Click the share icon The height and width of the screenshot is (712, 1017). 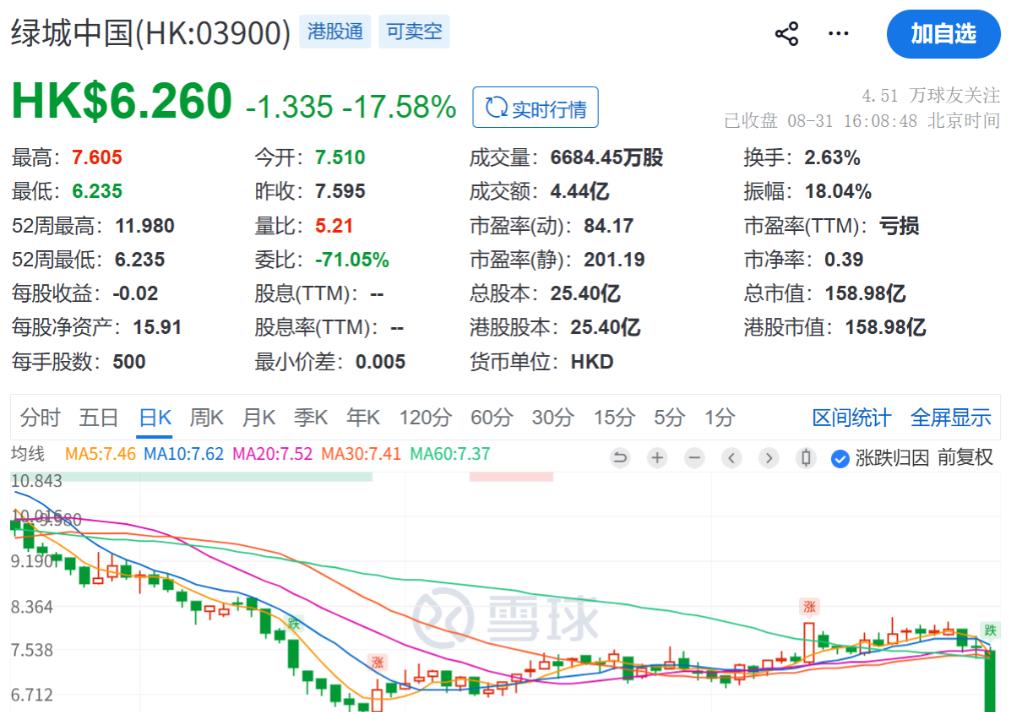[786, 34]
